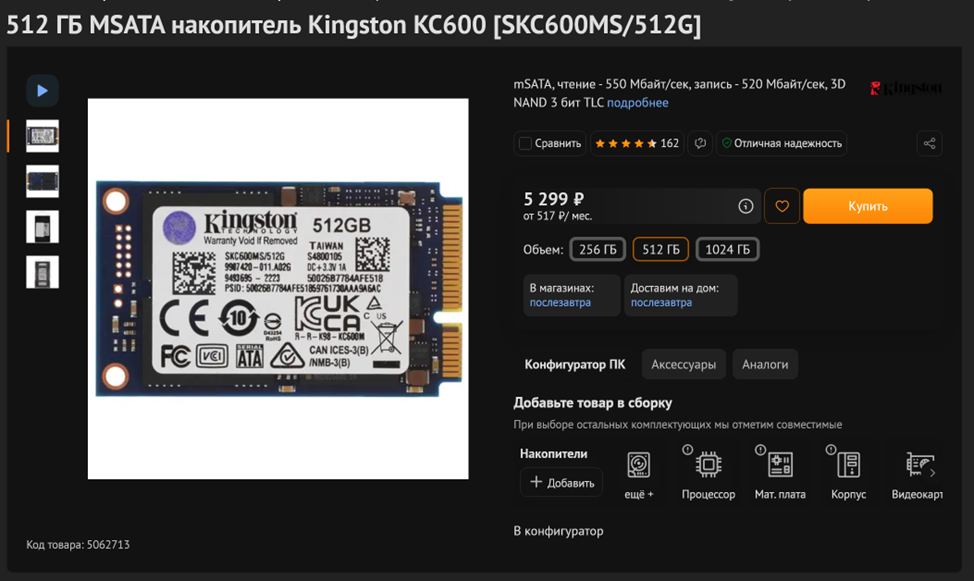Click the storage drive "ещё +" icon
The width and height of the screenshot is (974, 581).
(639, 465)
